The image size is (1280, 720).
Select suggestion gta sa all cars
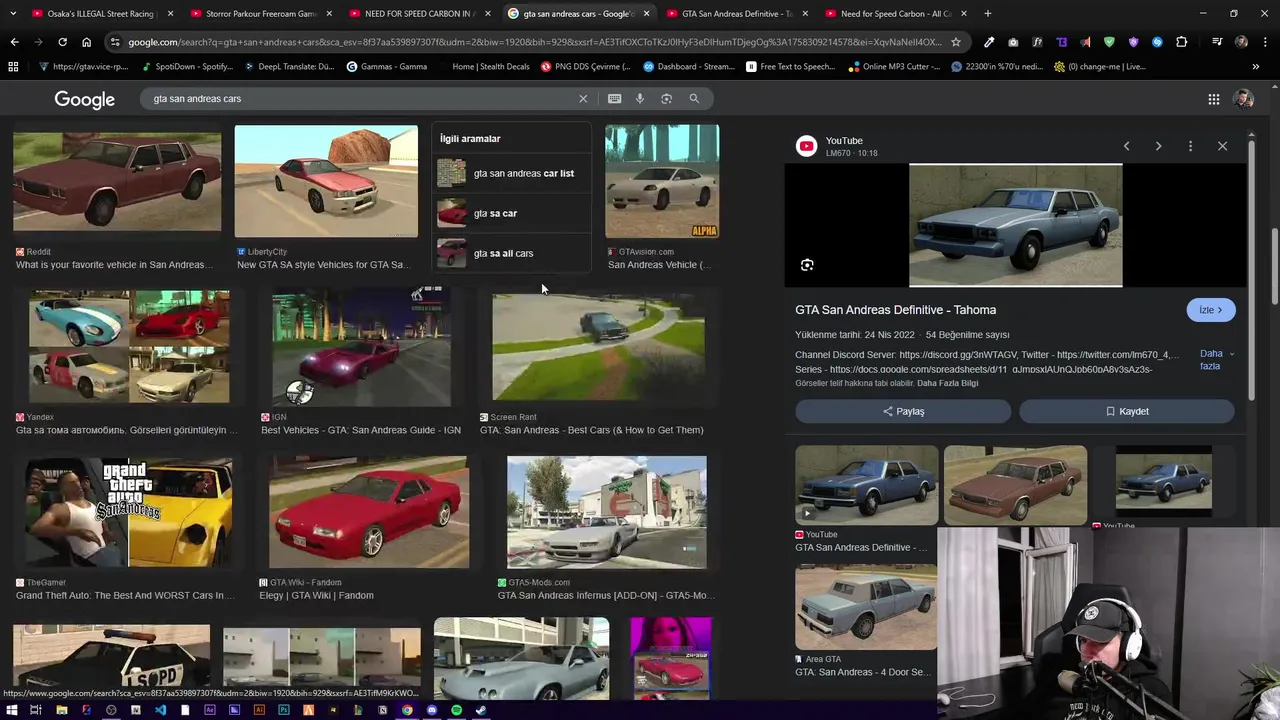[511, 253]
